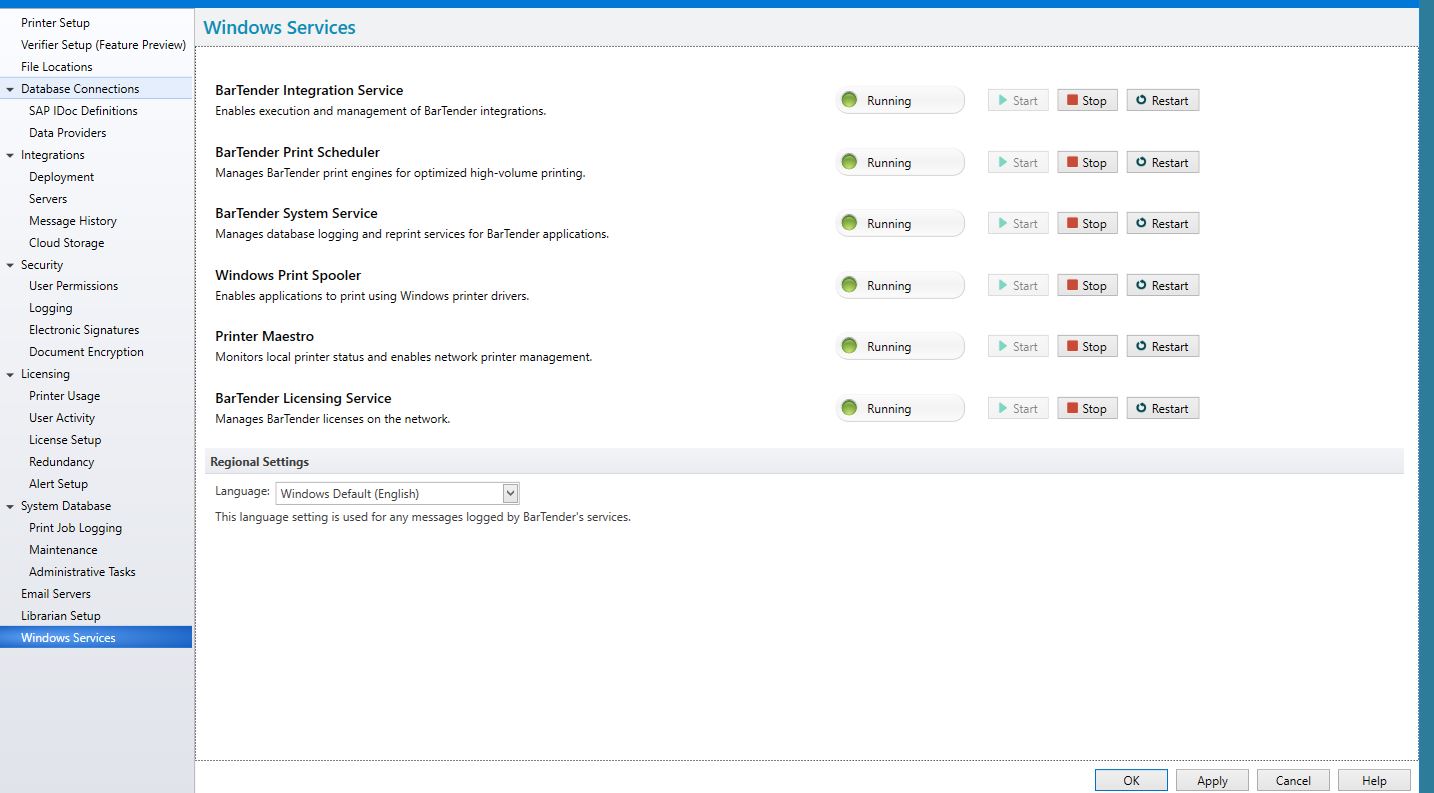Screen dimensions: 1434x793
Task: Stop the Printer Maestro service
Action: click(x=1087, y=346)
